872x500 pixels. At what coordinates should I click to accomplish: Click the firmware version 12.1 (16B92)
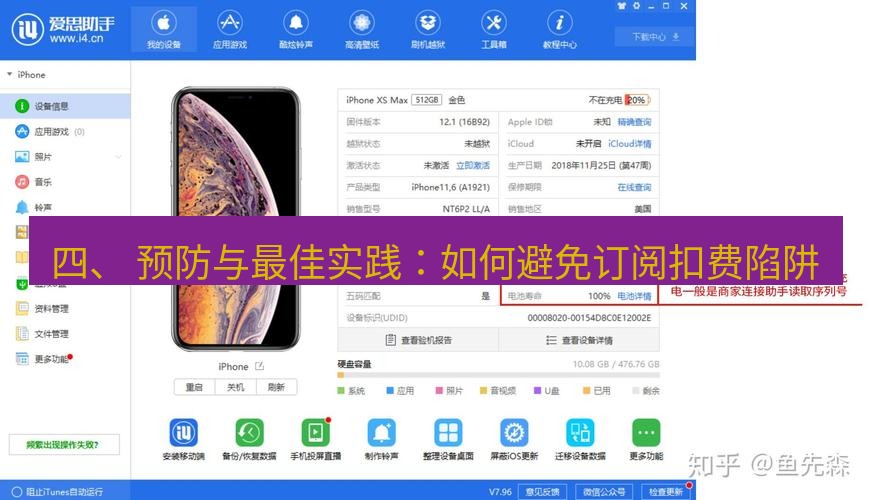click(x=464, y=122)
